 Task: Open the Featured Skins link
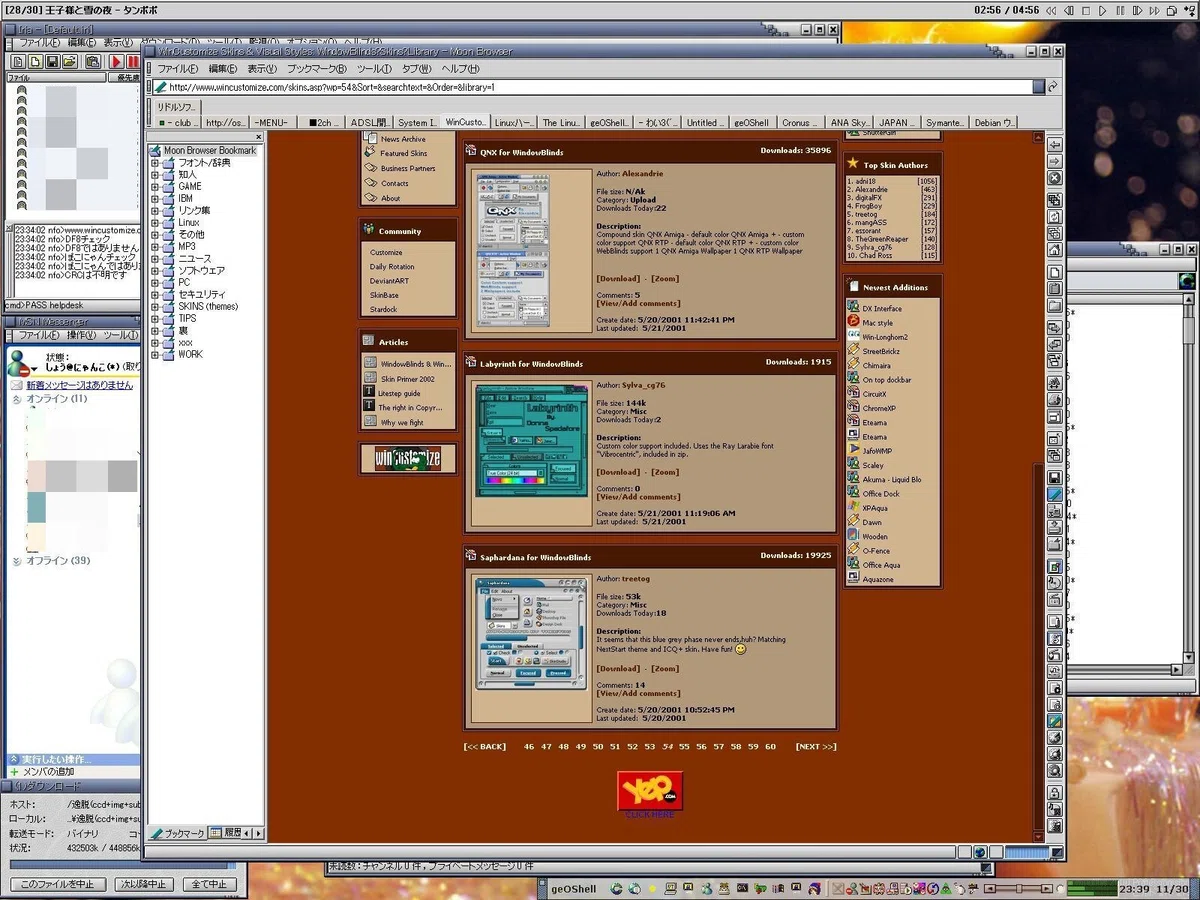403,153
